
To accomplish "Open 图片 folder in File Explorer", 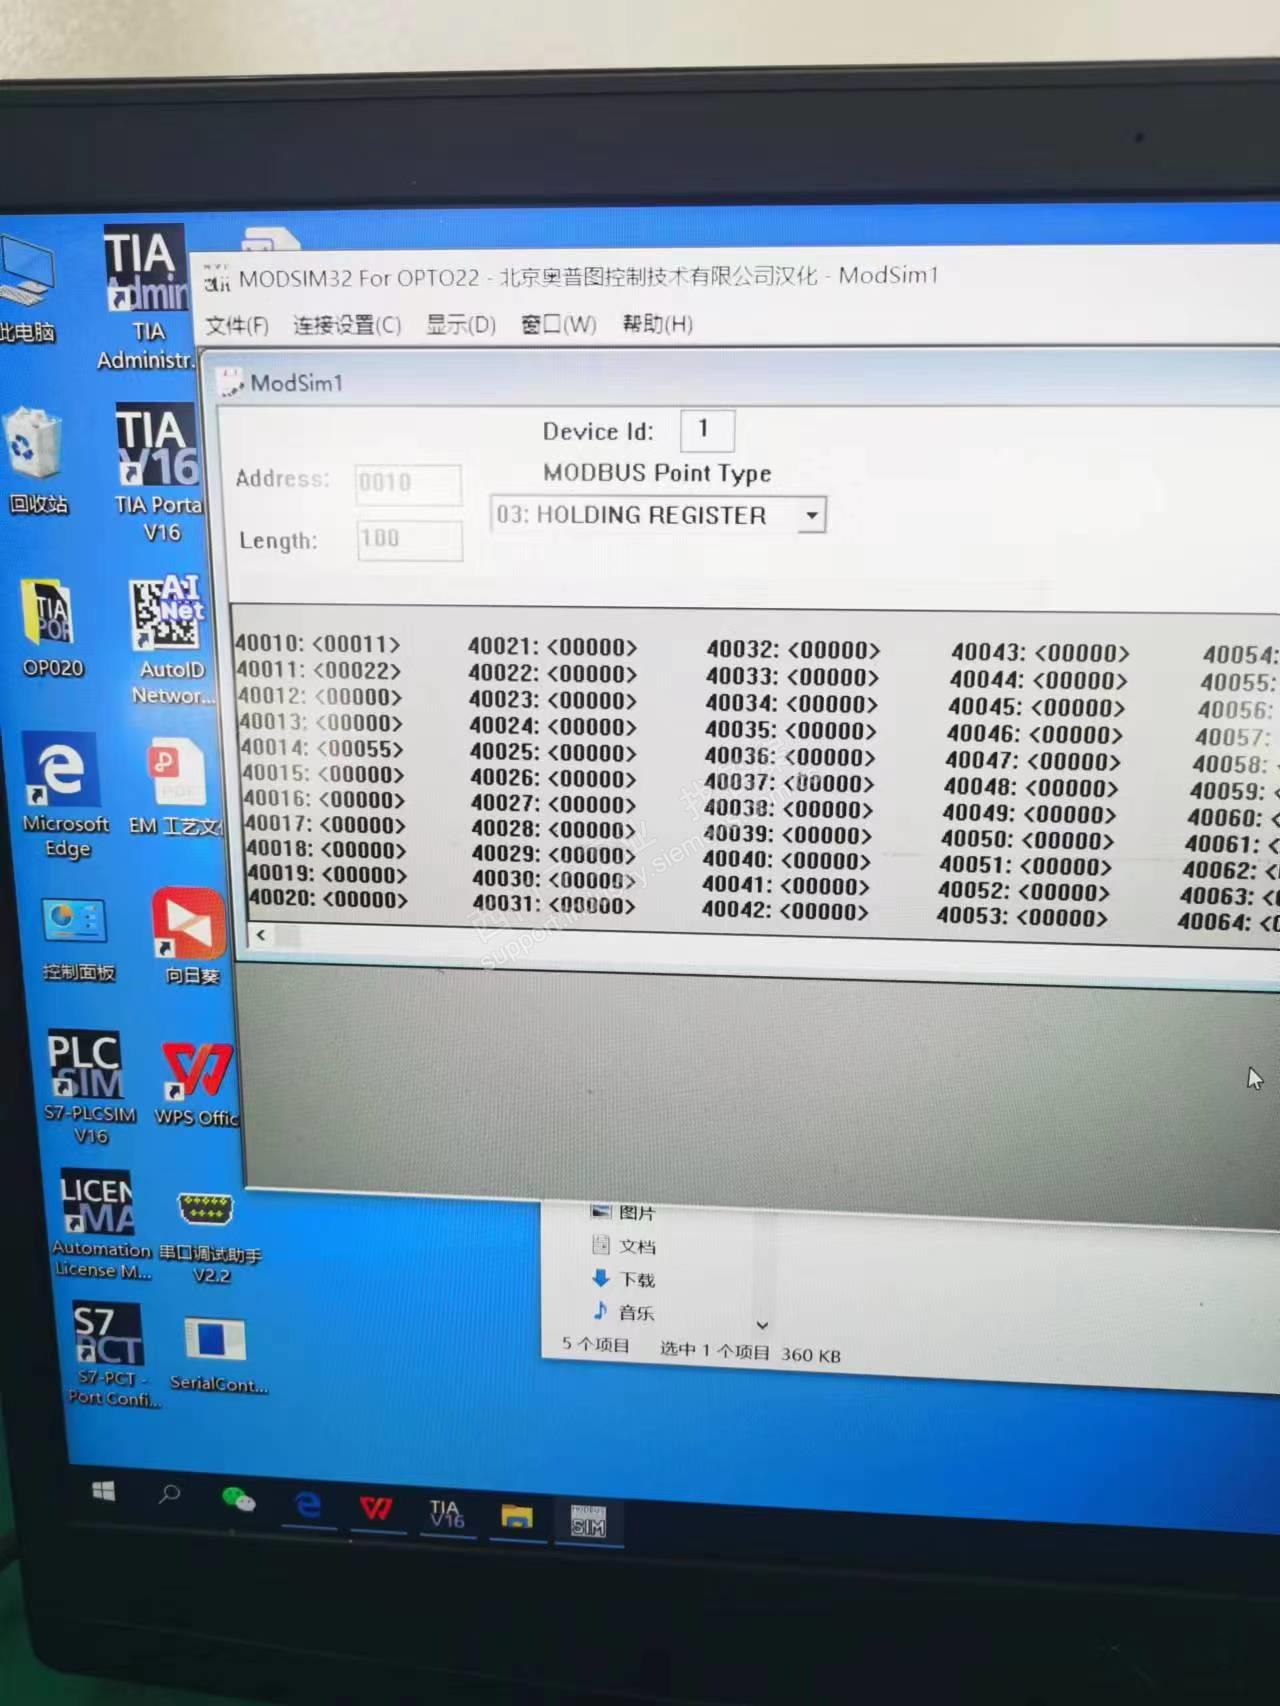I will pos(624,1212).
